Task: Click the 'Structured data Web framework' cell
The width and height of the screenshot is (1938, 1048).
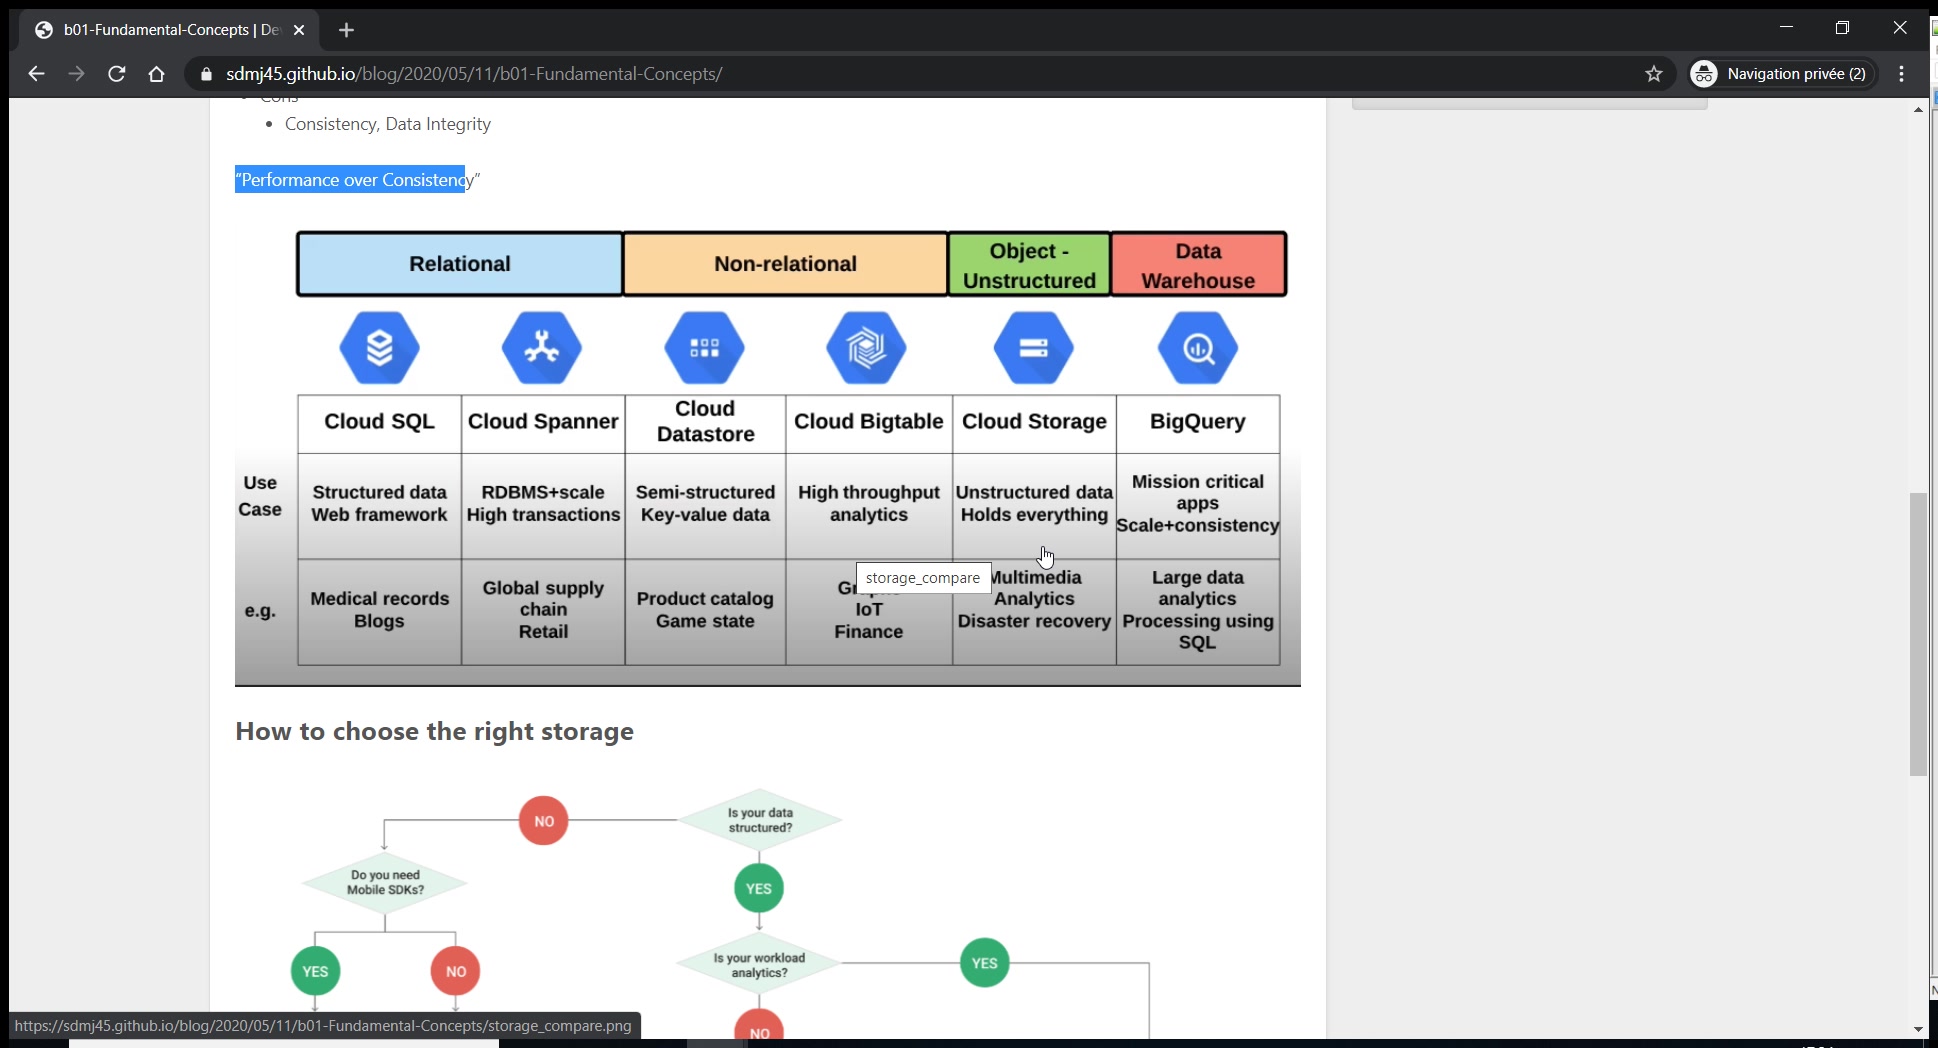Action: pos(380,505)
